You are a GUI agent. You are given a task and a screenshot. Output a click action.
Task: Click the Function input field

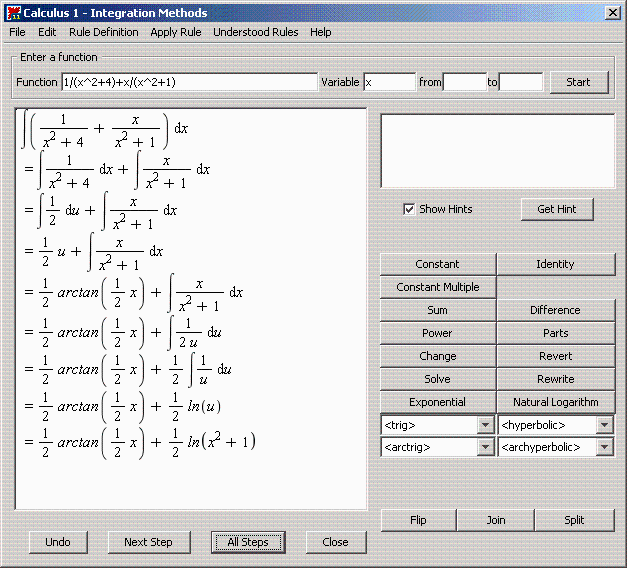point(189,82)
